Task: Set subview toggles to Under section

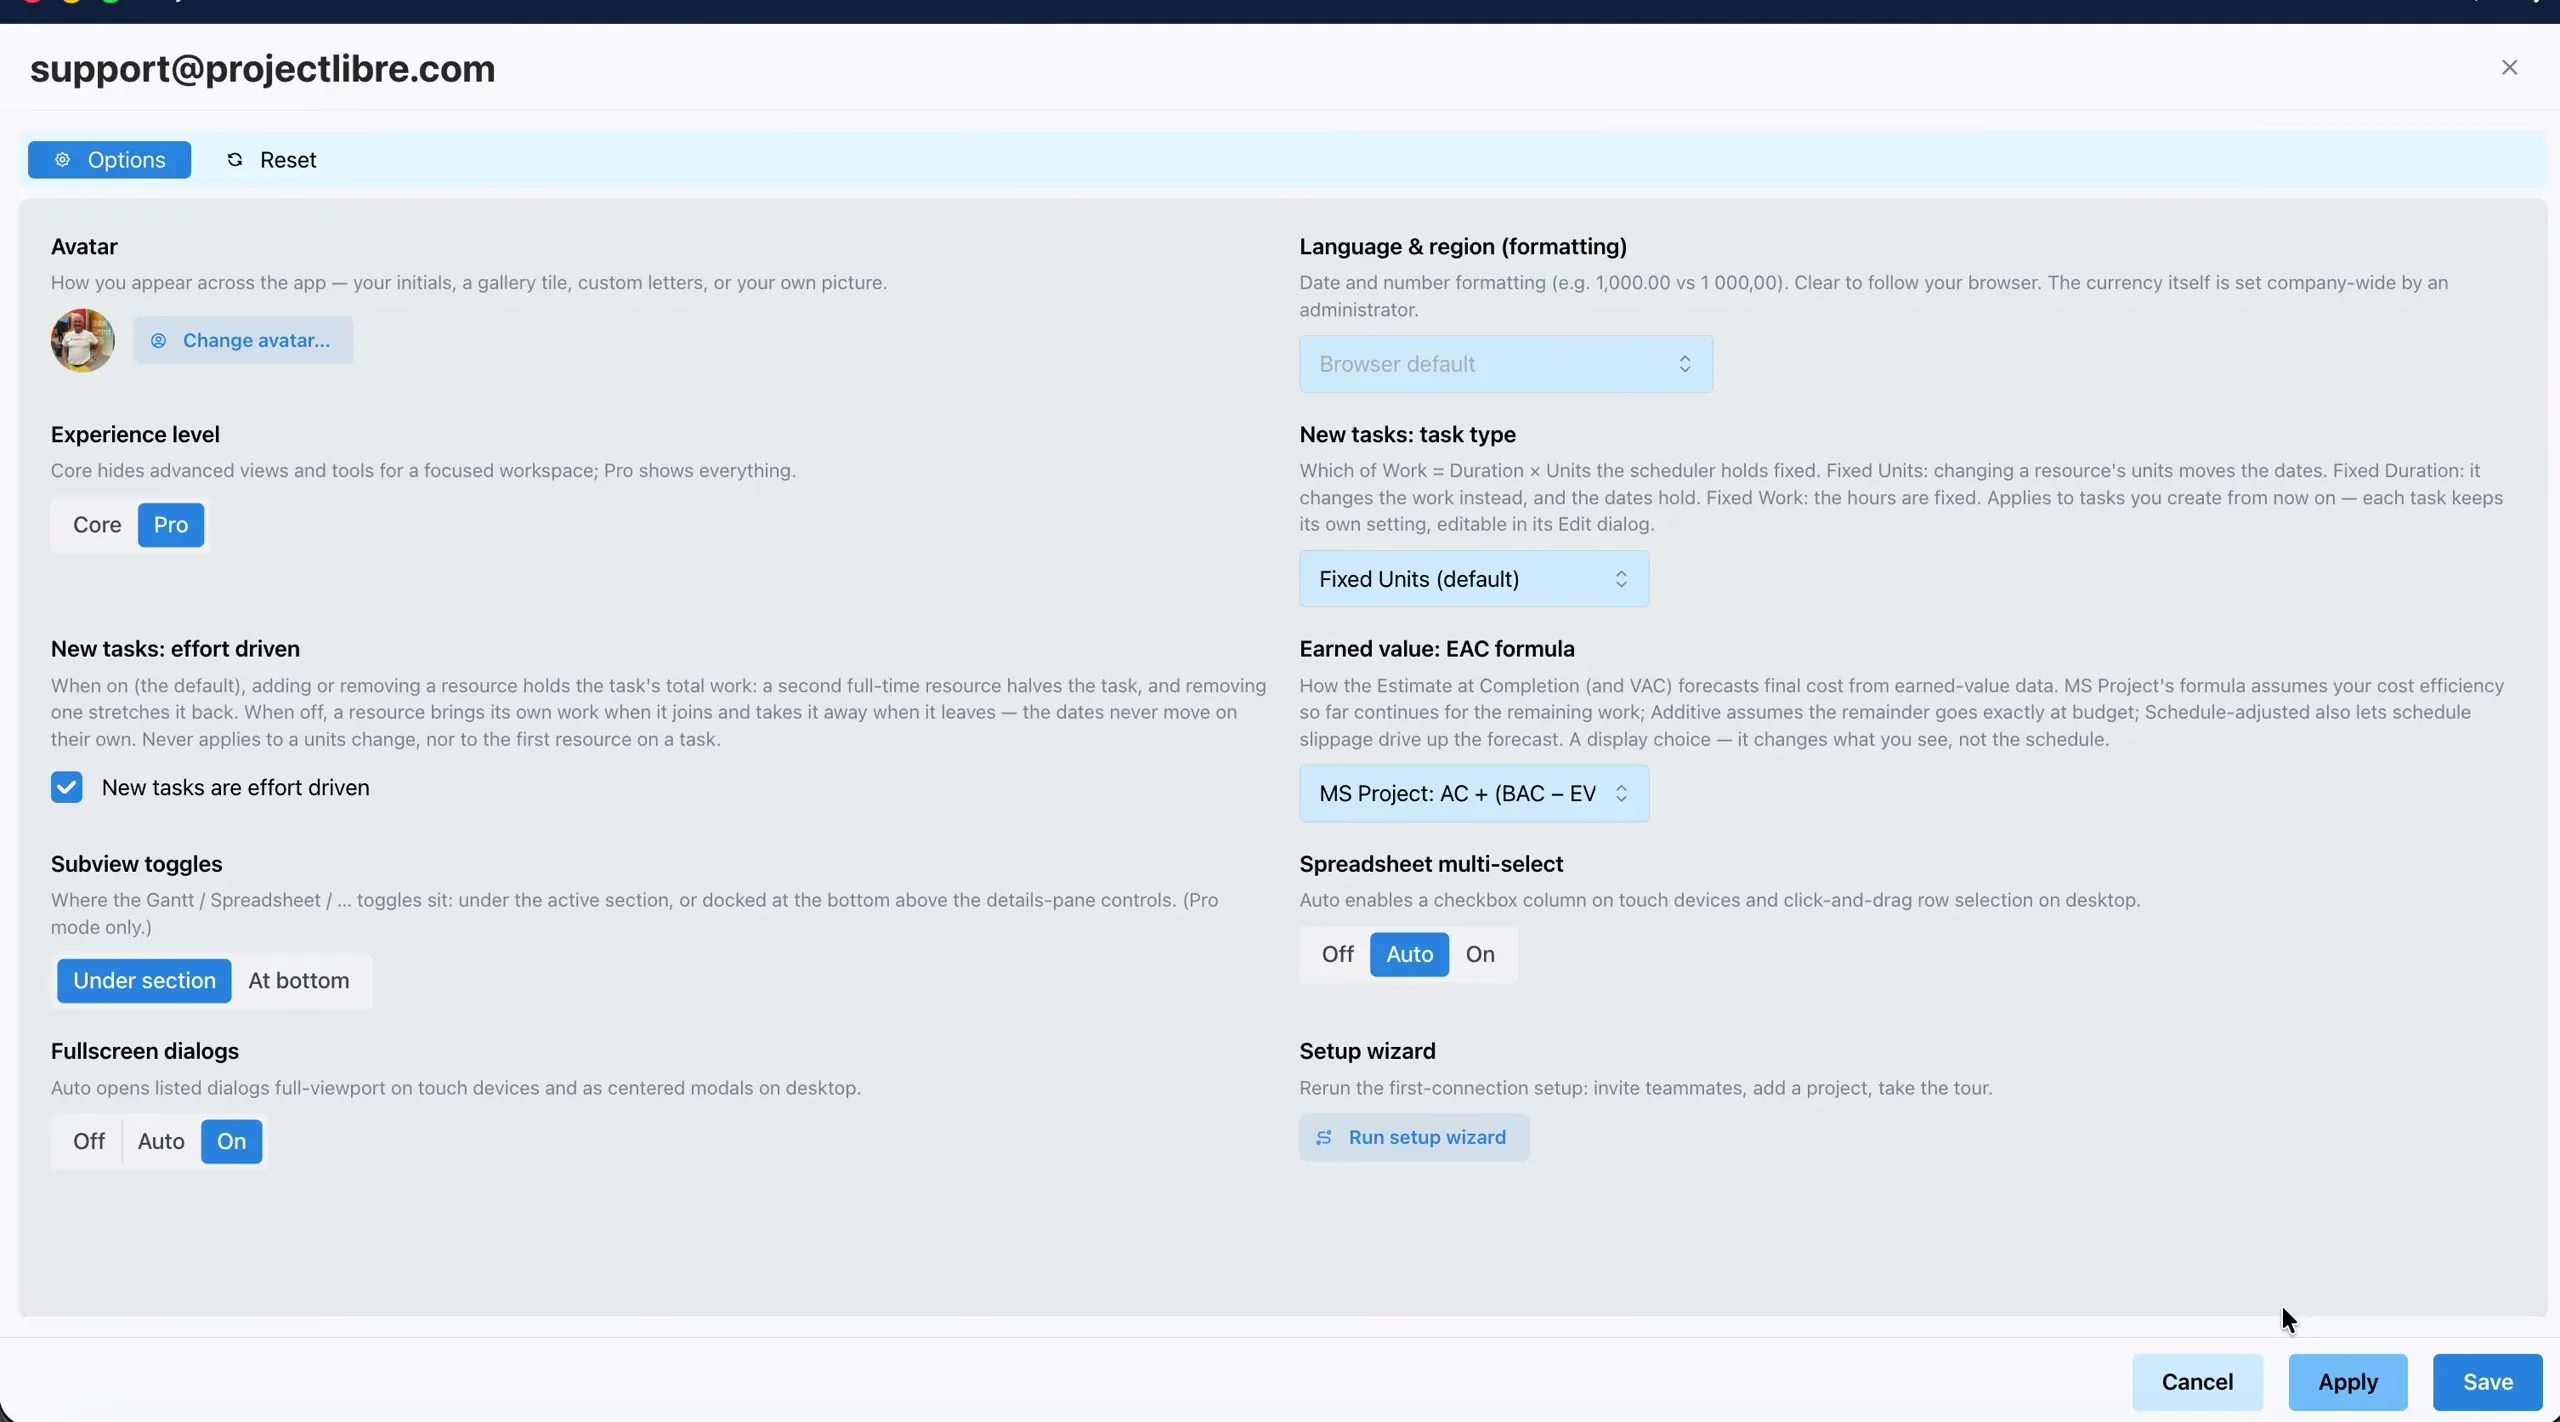Action: coord(144,981)
